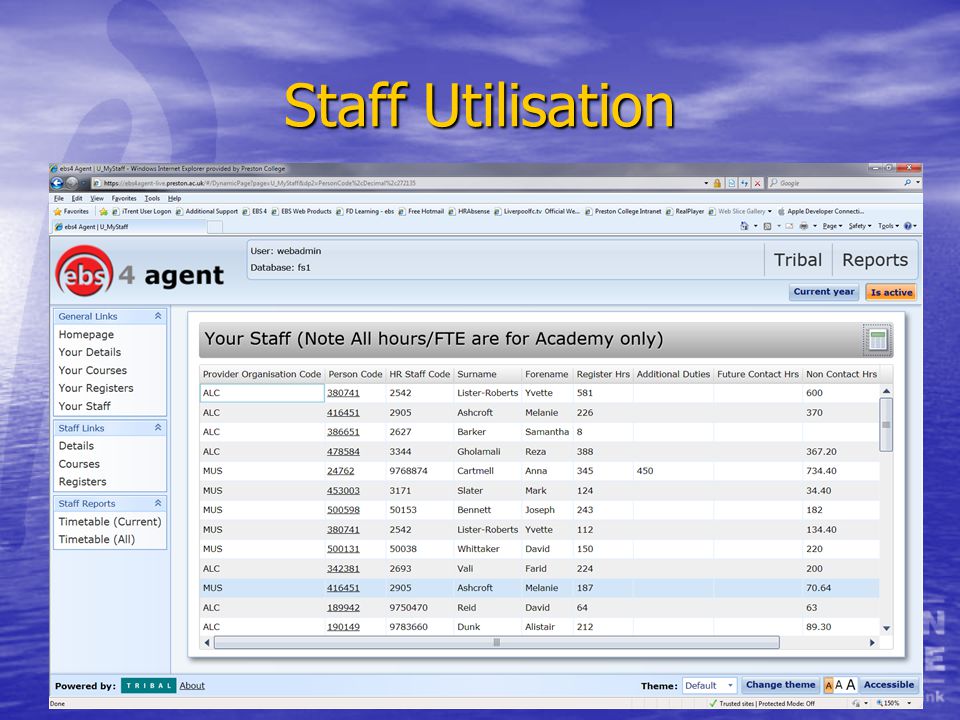Click the browser Forward arrow button
Screen dimensions: 960x720
72,182
